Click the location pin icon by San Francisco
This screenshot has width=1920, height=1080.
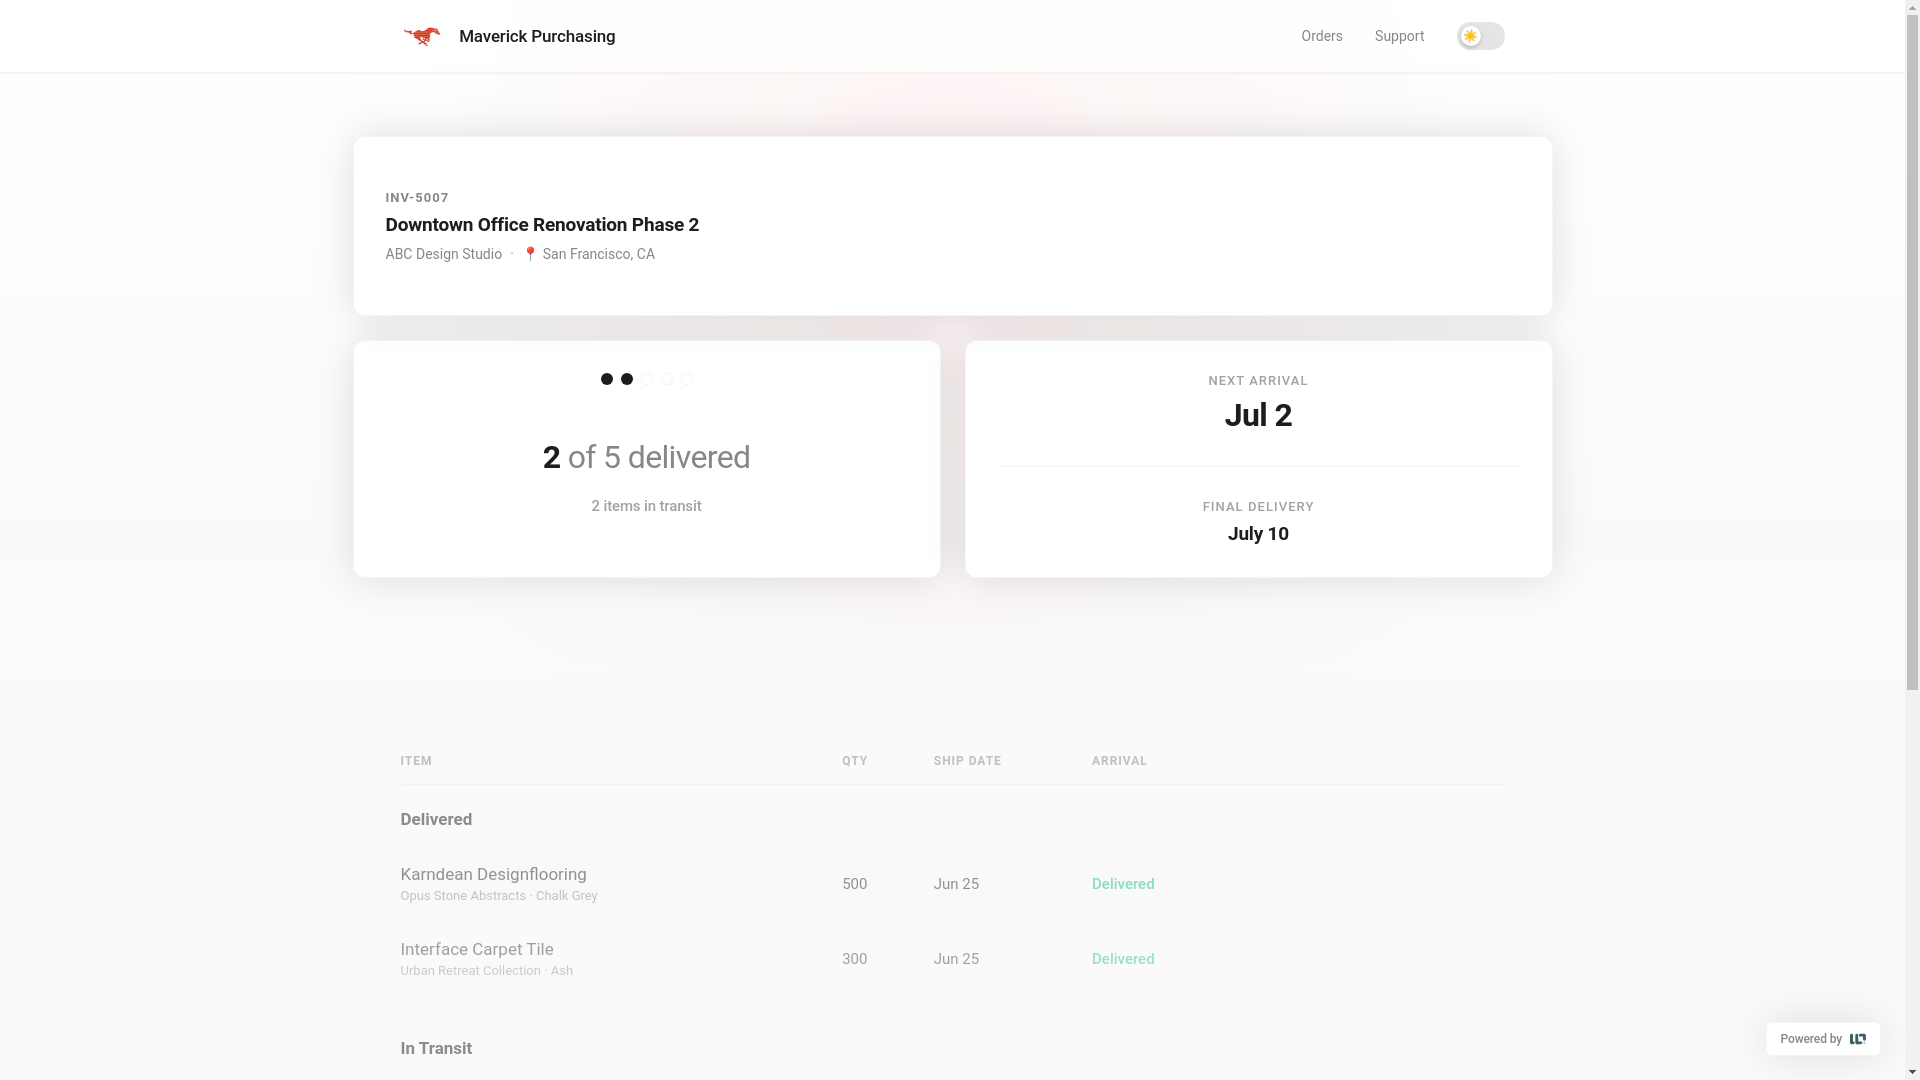point(530,254)
